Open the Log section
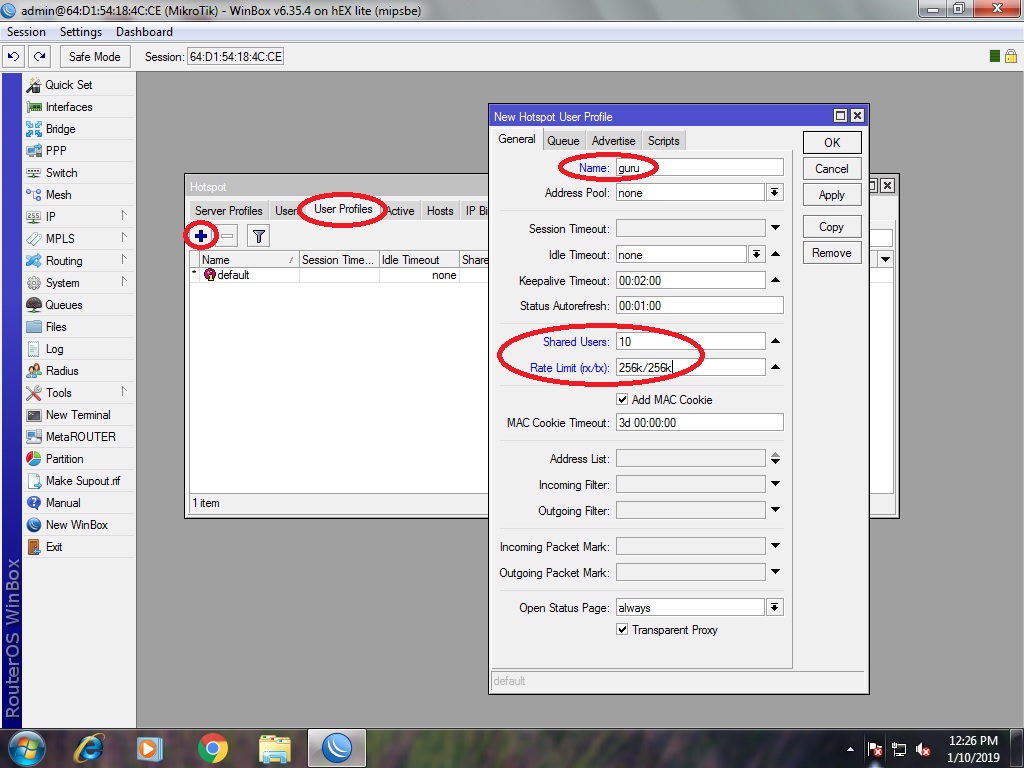Screen dimensions: 1024x768 (x=54, y=349)
